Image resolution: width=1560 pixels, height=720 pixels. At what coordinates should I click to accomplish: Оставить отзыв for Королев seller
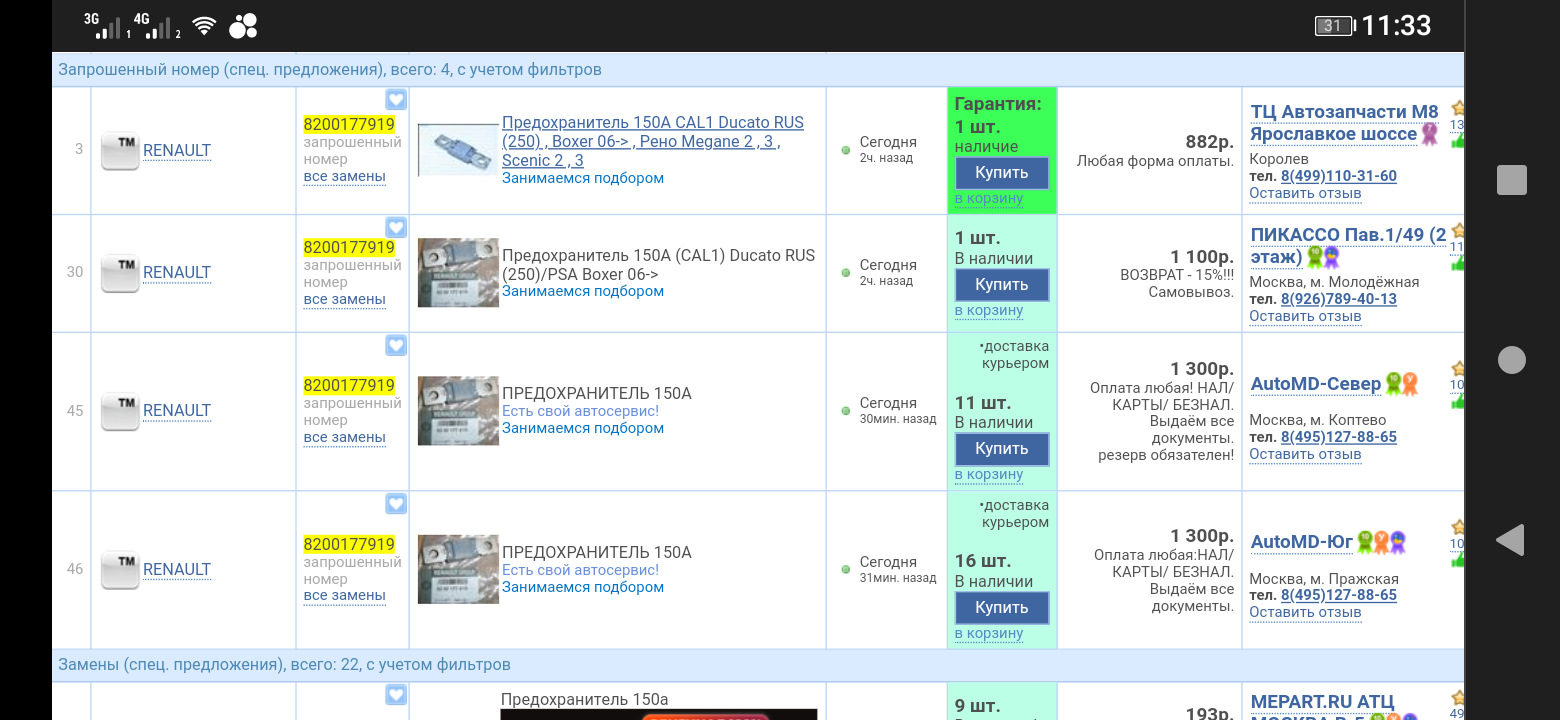tap(1305, 194)
